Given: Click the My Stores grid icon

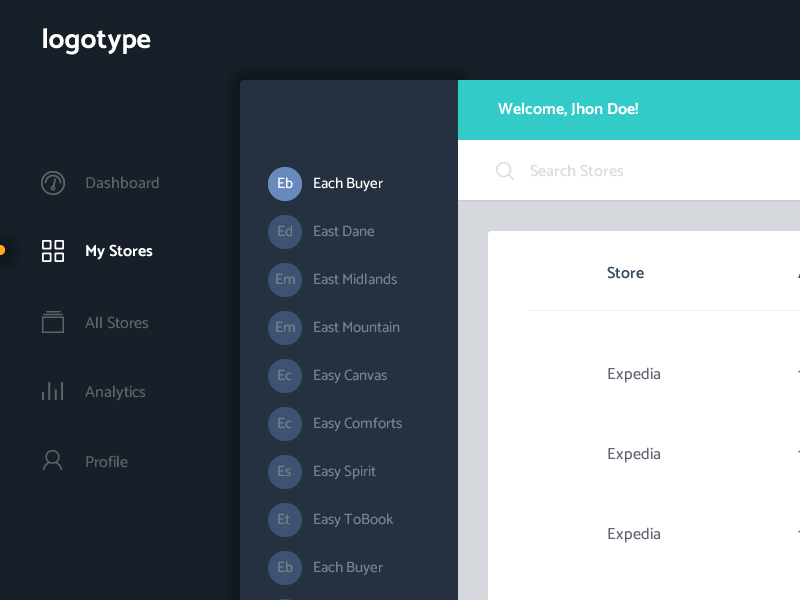Looking at the screenshot, I should click(53, 251).
